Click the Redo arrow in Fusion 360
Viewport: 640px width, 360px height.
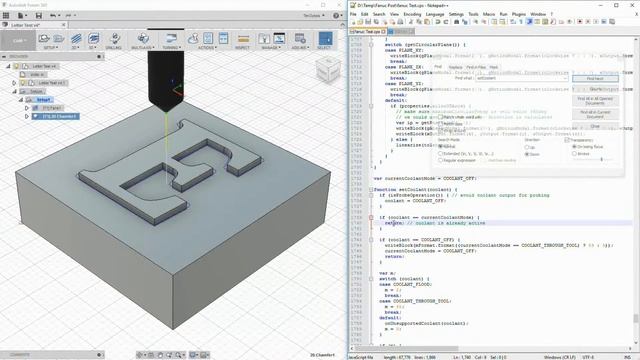[69, 16]
